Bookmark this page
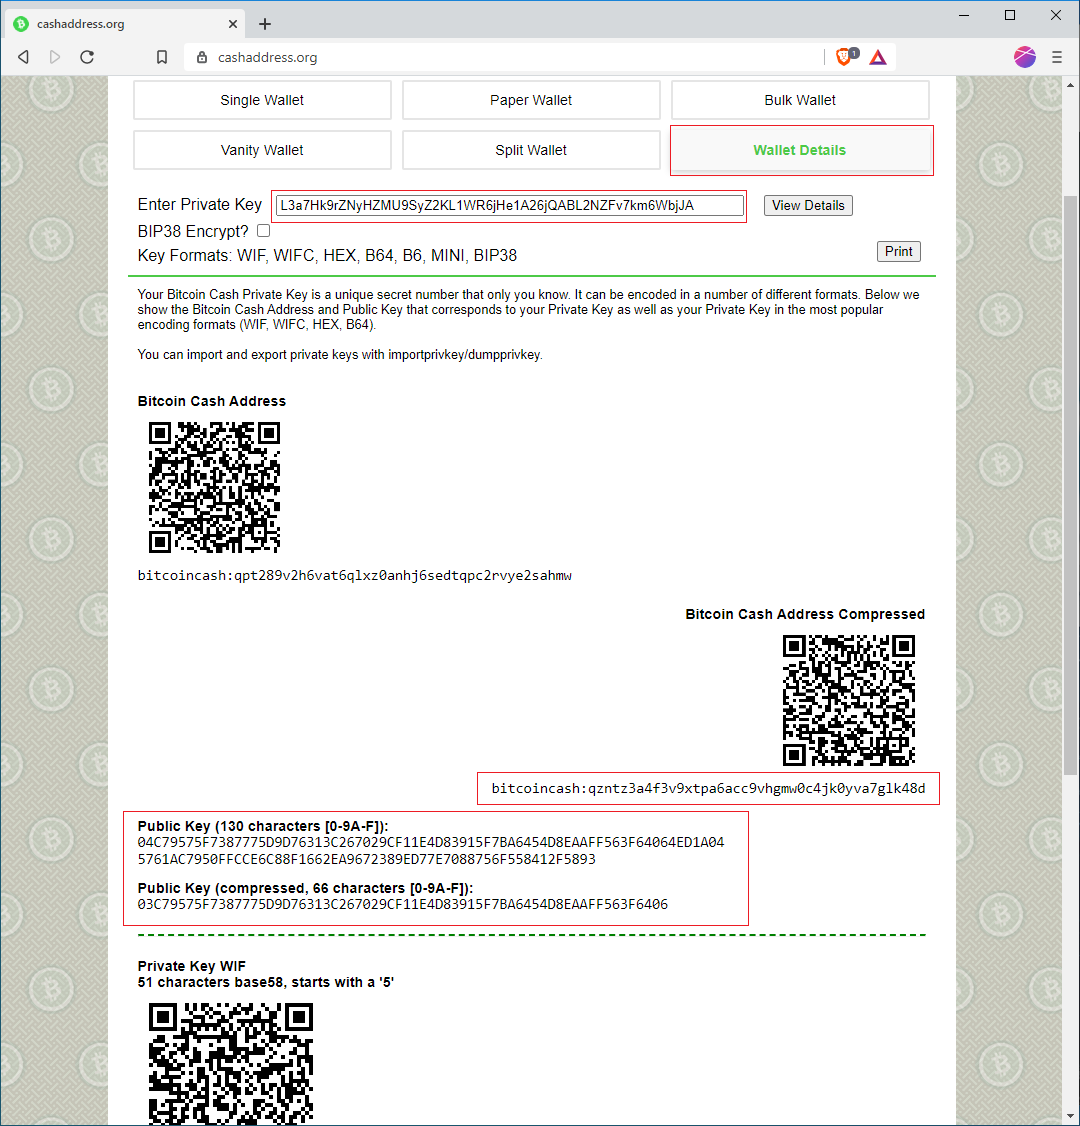The width and height of the screenshot is (1080, 1126). [x=162, y=57]
